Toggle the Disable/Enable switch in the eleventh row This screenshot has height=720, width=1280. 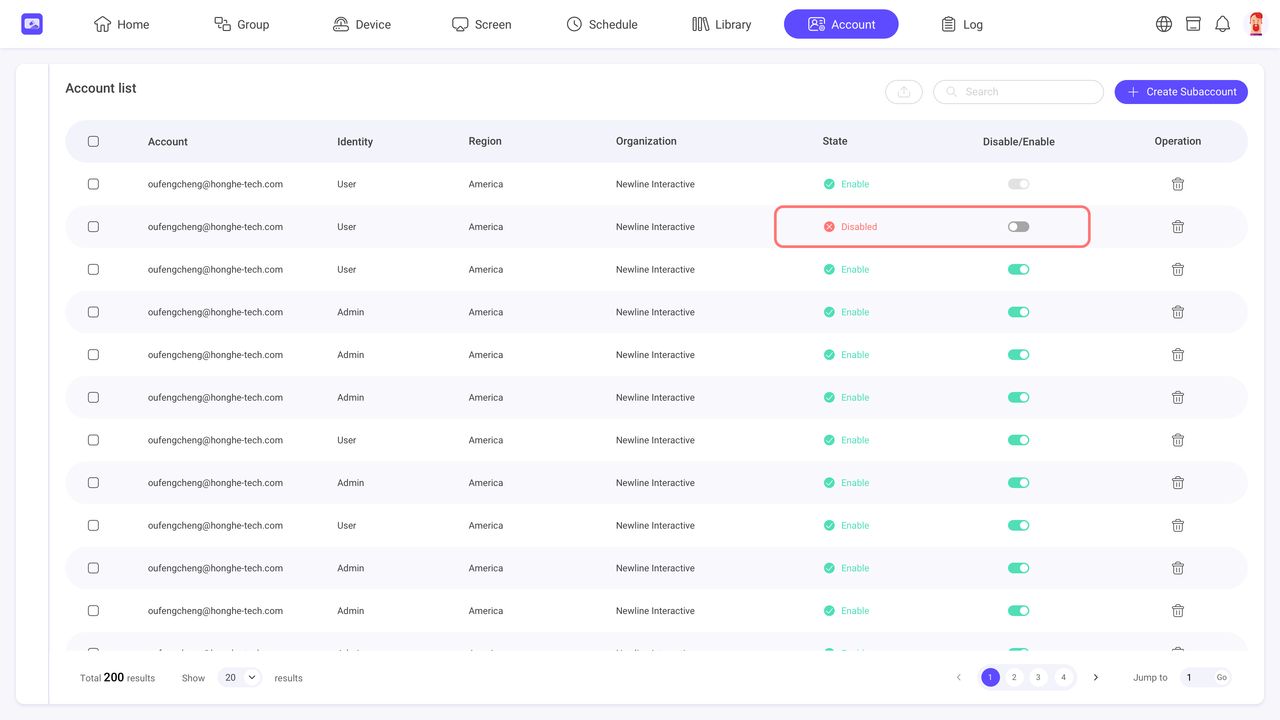point(1018,611)
